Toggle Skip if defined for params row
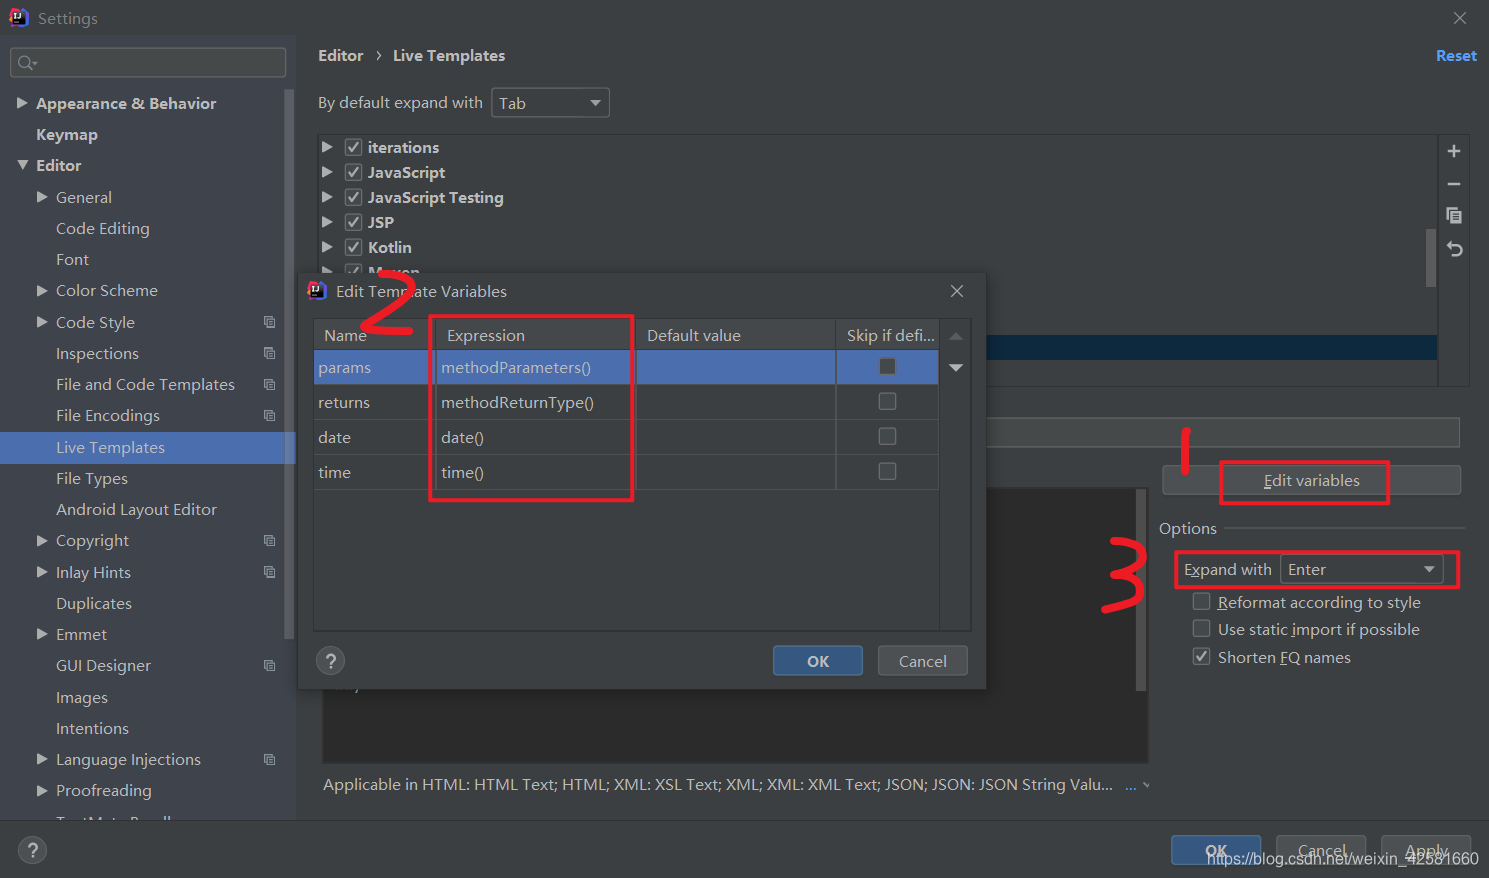The height and width of the screenshot is (878, 1489). [x=887, y=367]
